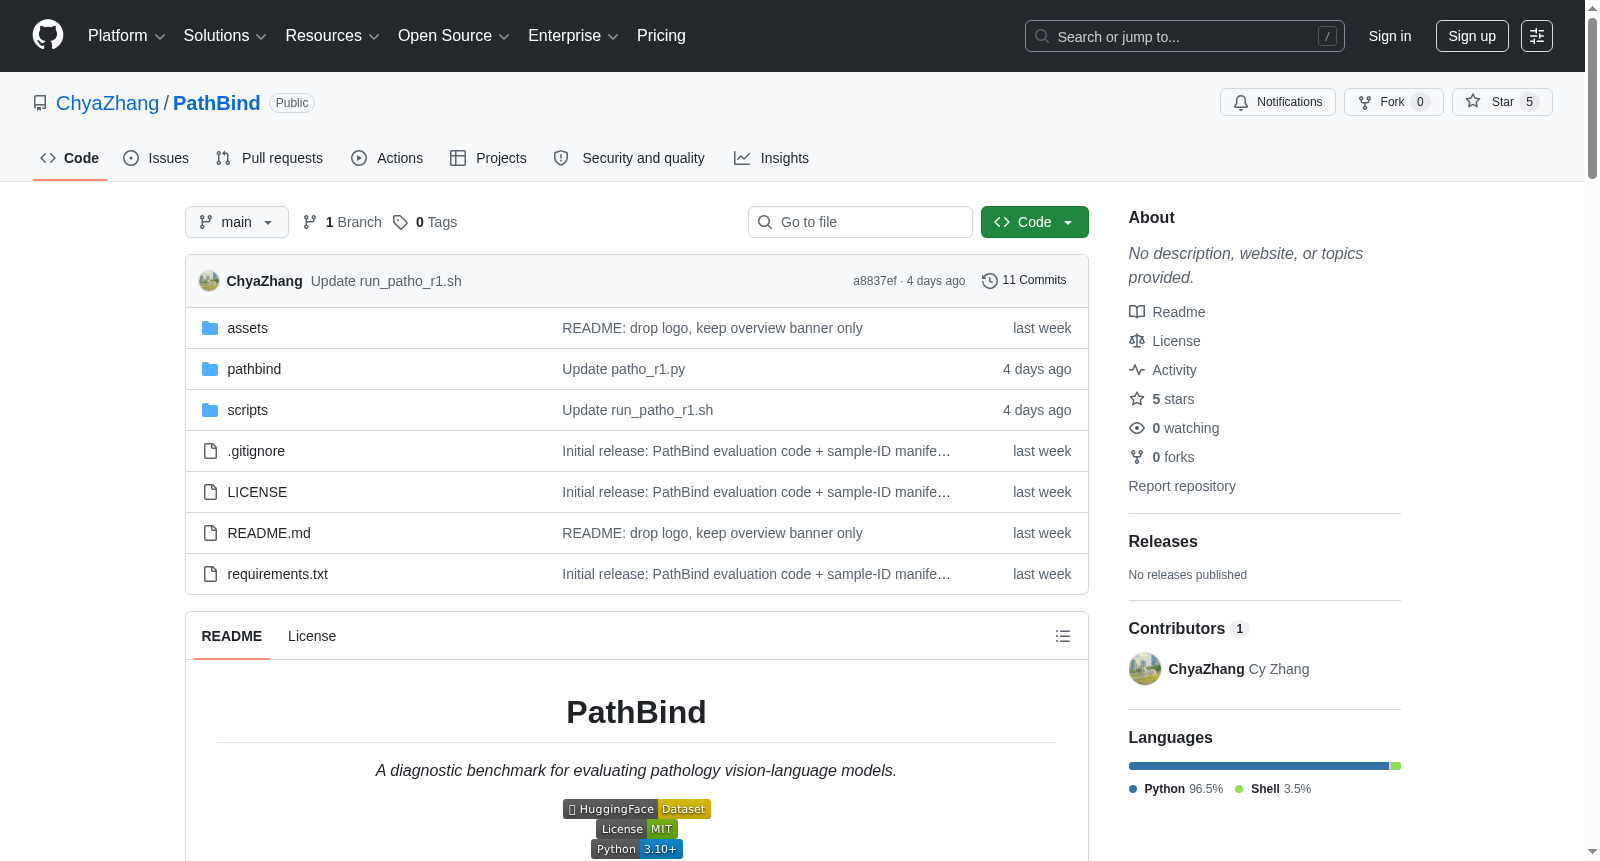
Task: Expand the Open Source menu
Action: point(453,36)
